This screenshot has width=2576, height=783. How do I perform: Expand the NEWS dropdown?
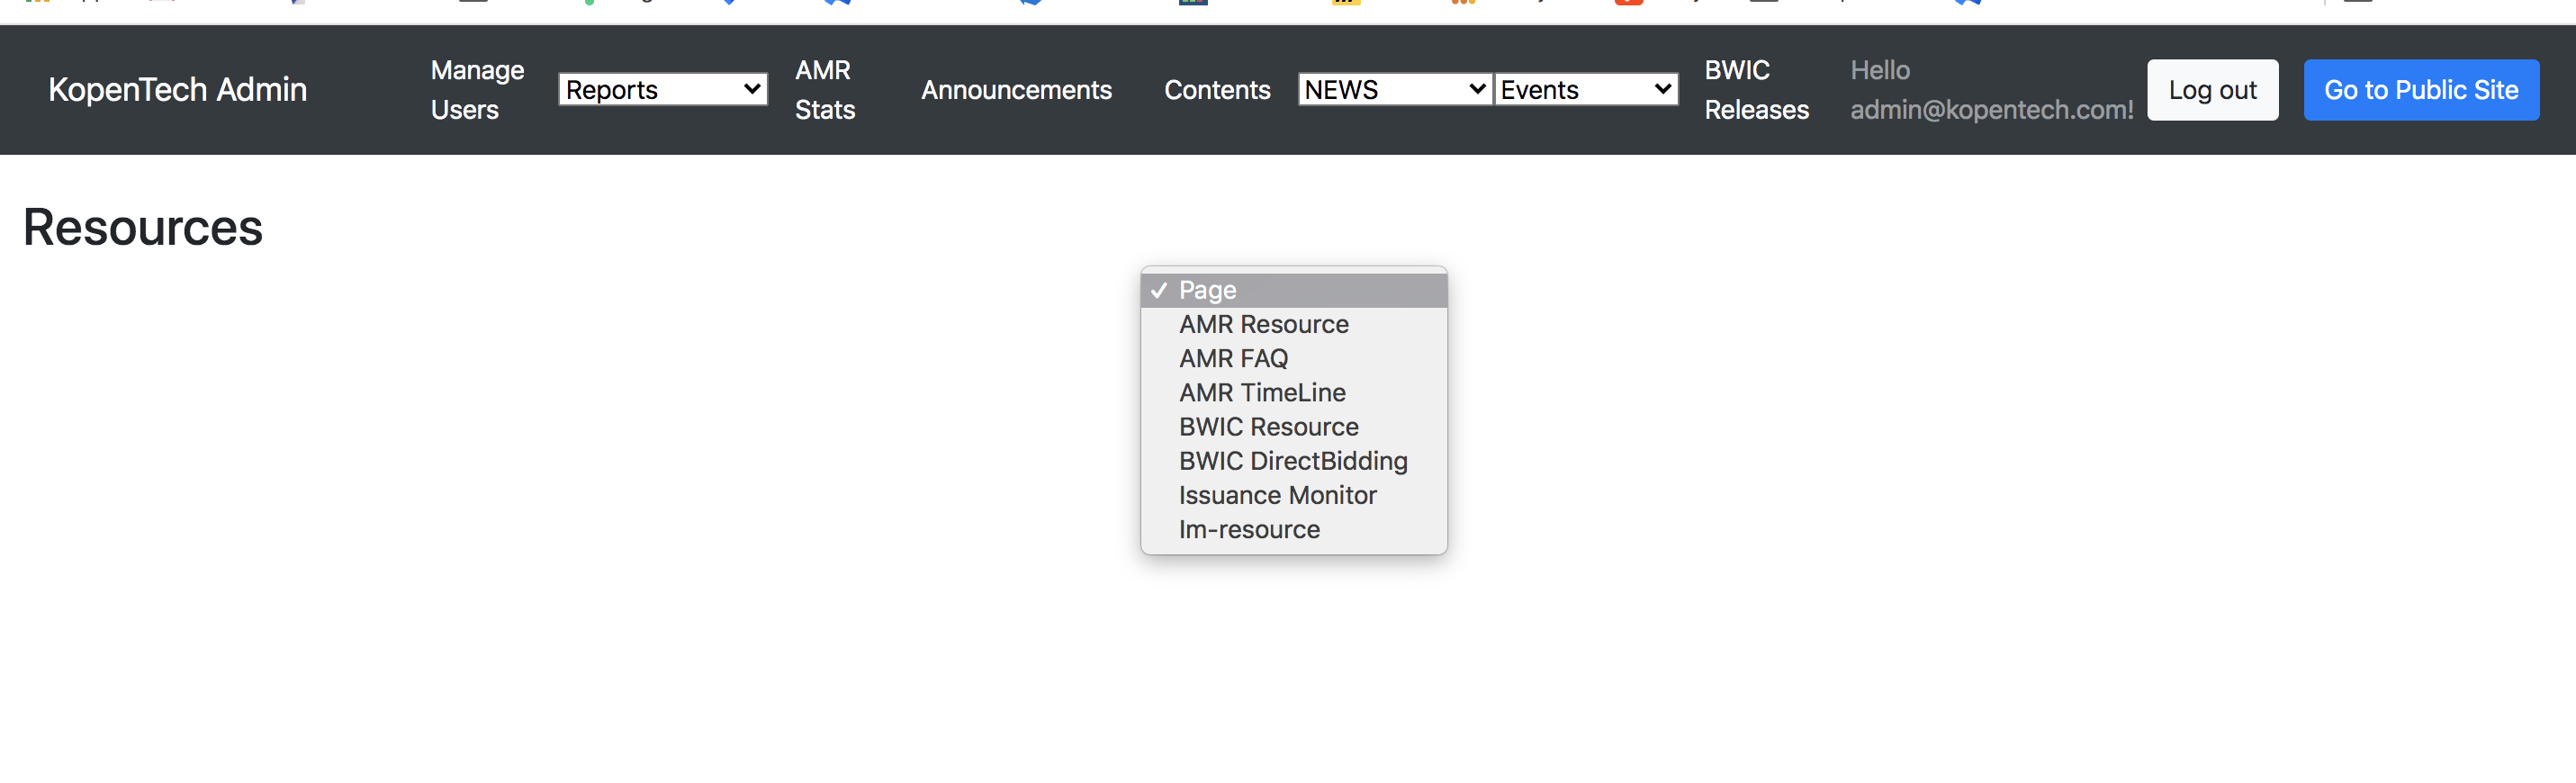tap(1394, 90)
